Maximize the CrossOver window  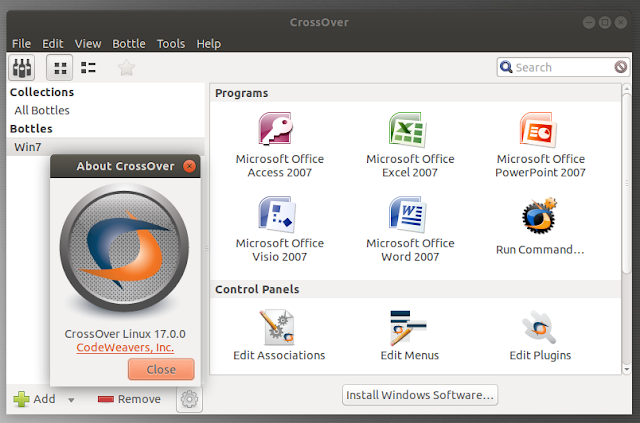604,22
